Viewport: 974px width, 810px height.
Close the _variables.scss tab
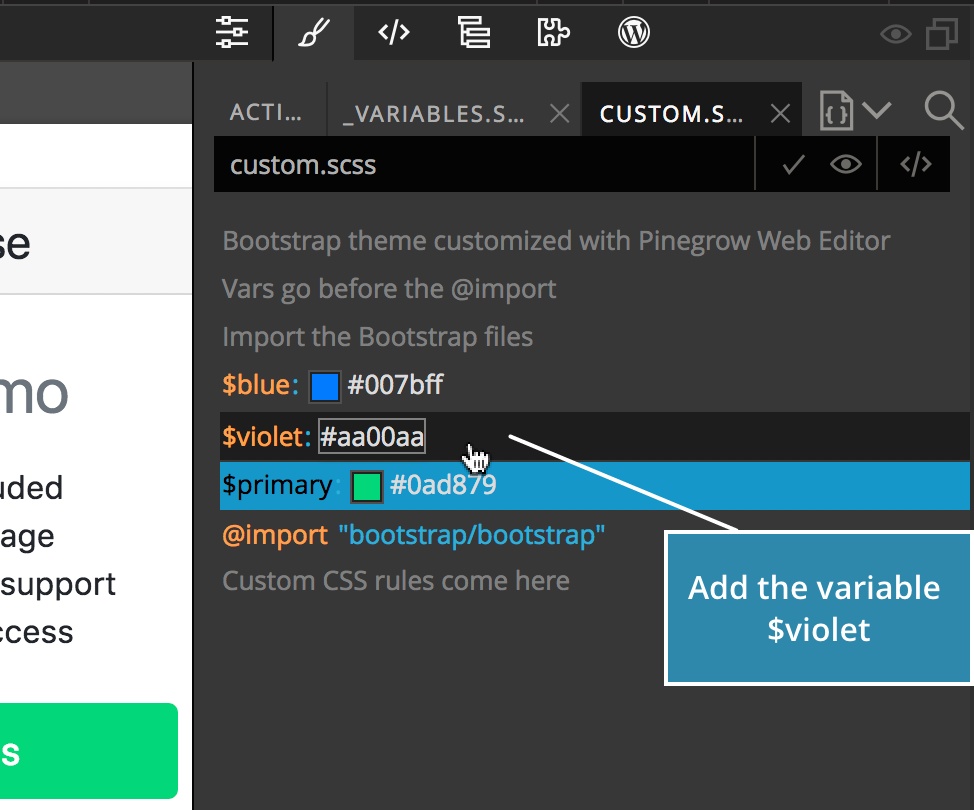pyautogui.click(x=560, y=114)
